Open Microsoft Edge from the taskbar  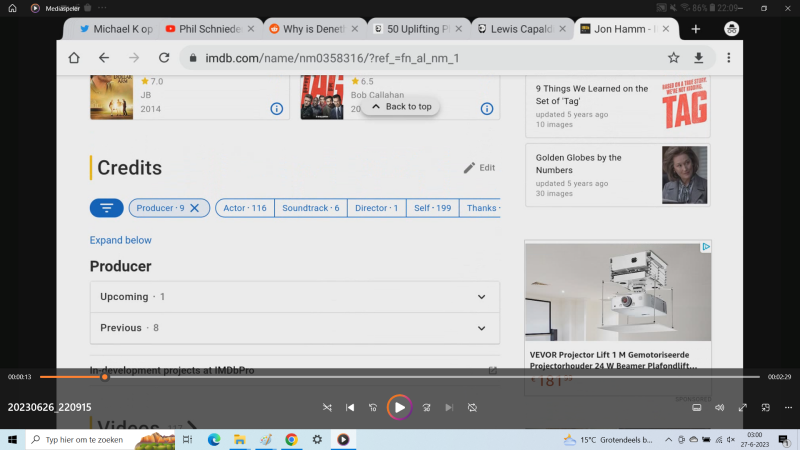tap(214, 439)
